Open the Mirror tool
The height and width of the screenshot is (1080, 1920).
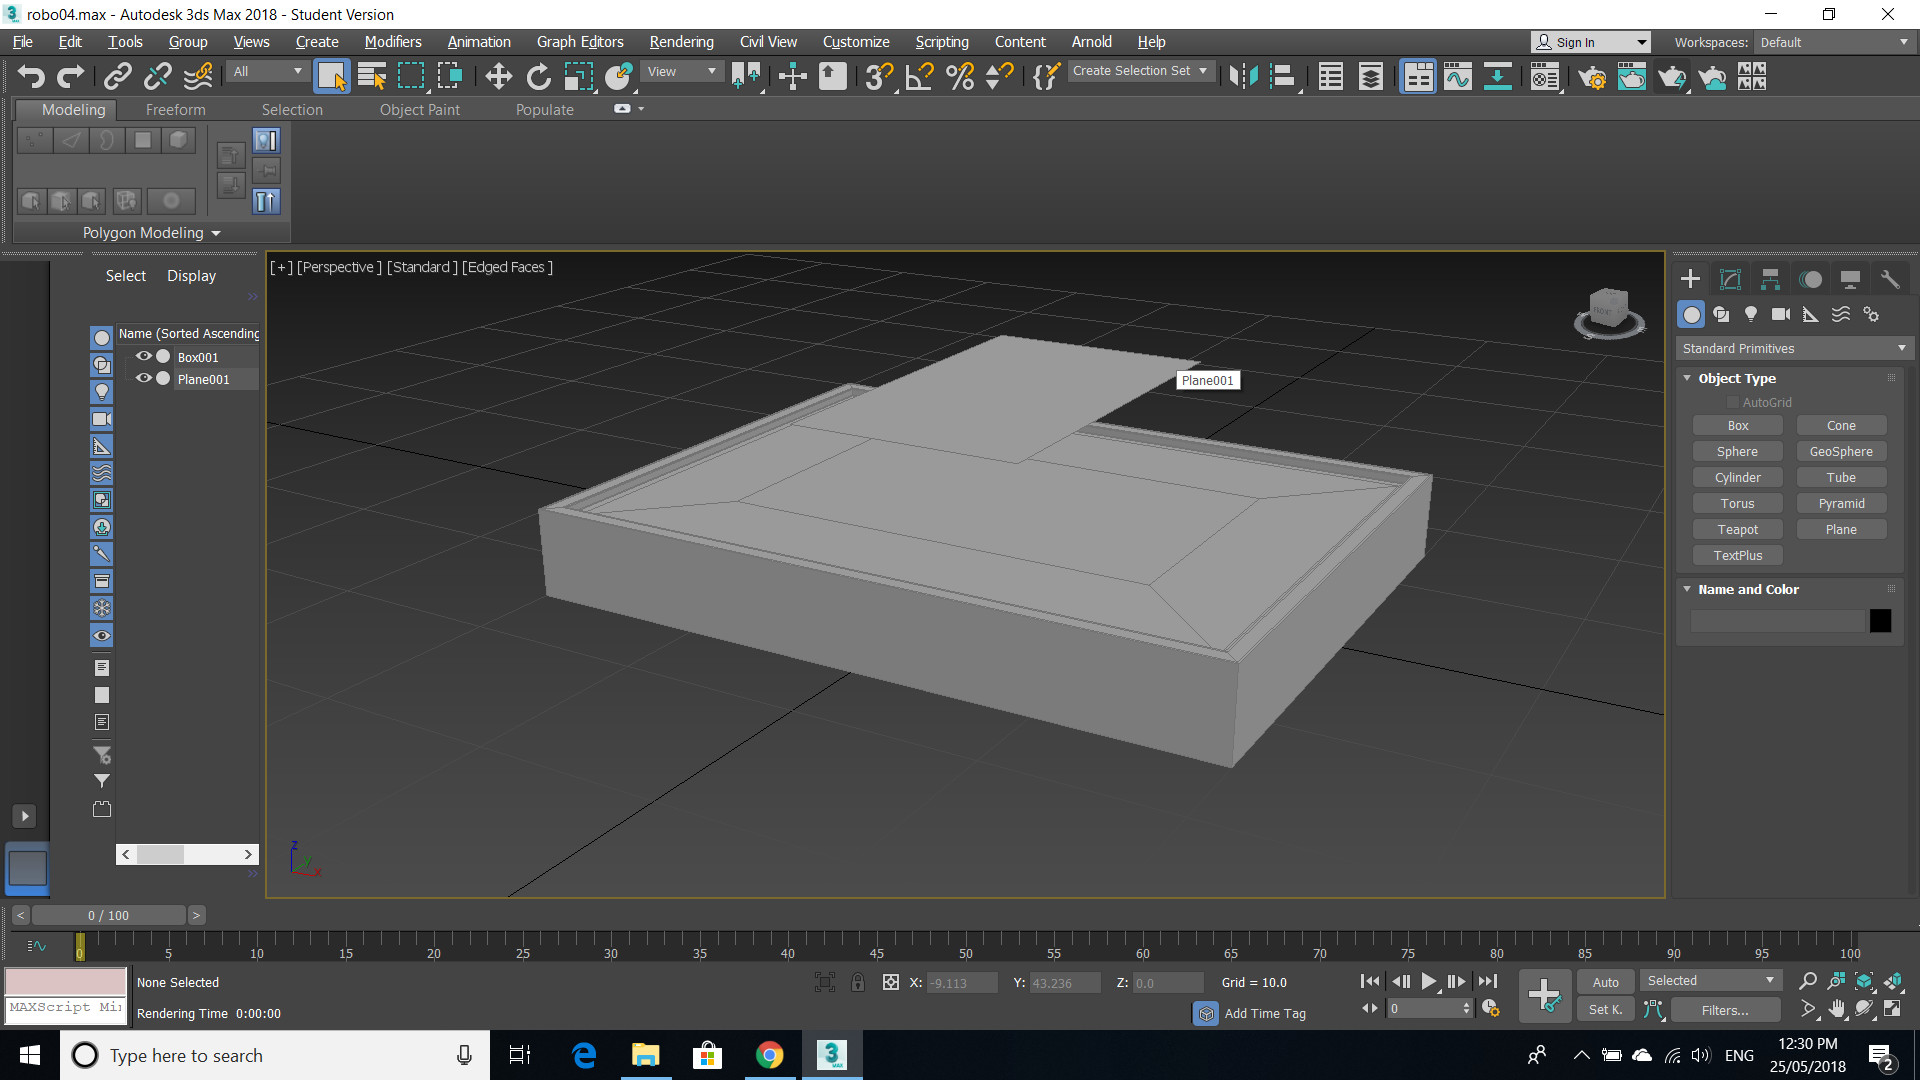coord(1243,77)
